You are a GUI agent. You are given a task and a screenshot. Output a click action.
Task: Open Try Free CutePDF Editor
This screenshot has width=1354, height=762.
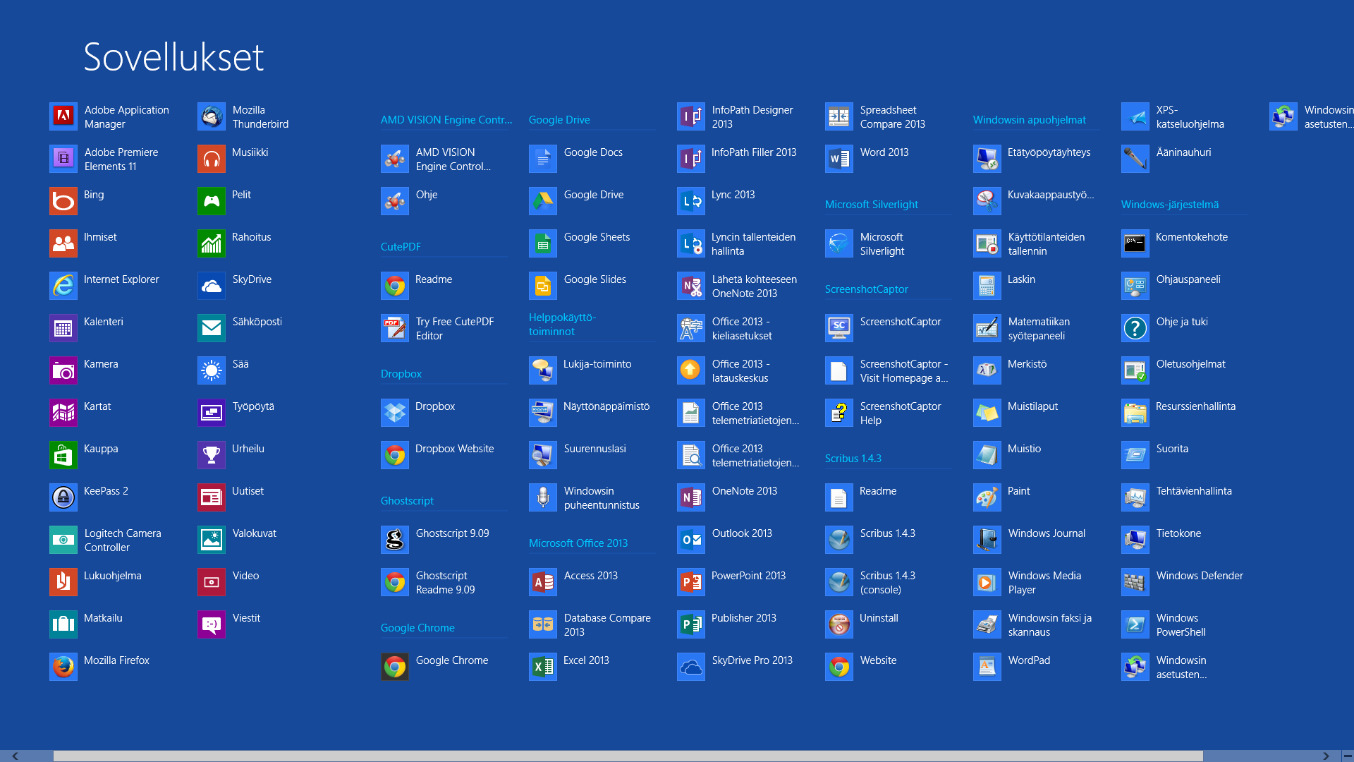pos(439,328)
